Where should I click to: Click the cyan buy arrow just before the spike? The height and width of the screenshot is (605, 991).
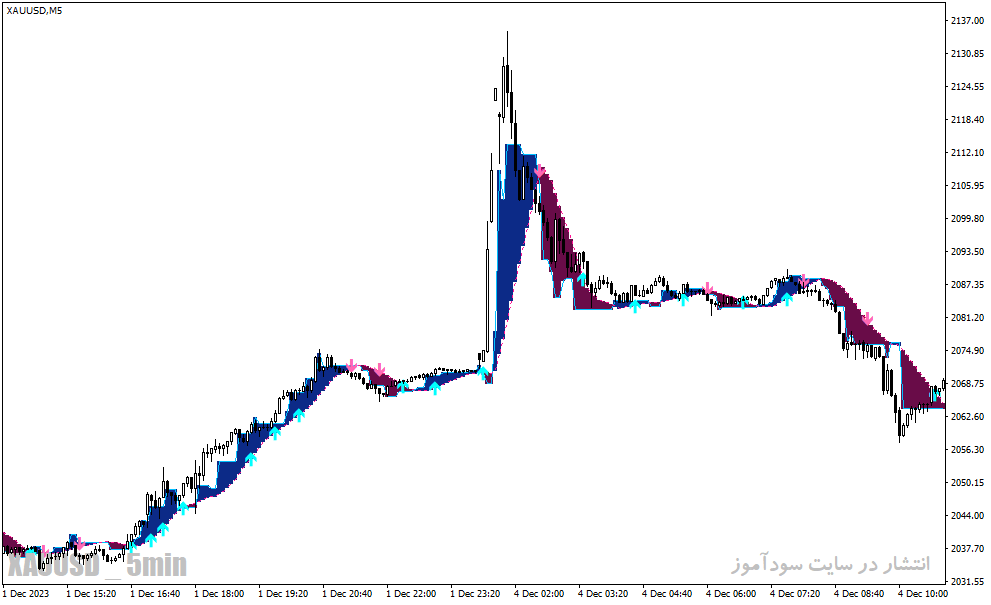tap(482, 372)
